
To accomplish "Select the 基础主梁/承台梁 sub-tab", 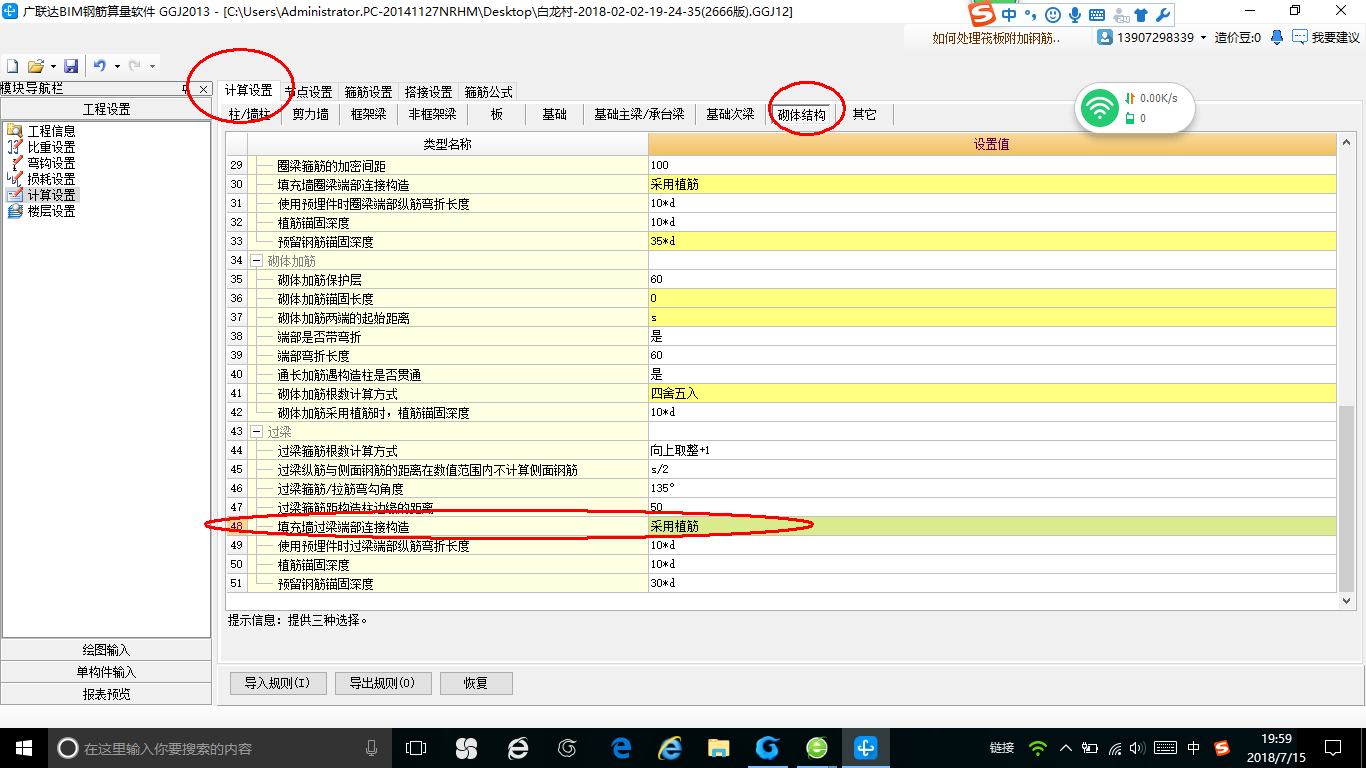I will pos(639,115).
